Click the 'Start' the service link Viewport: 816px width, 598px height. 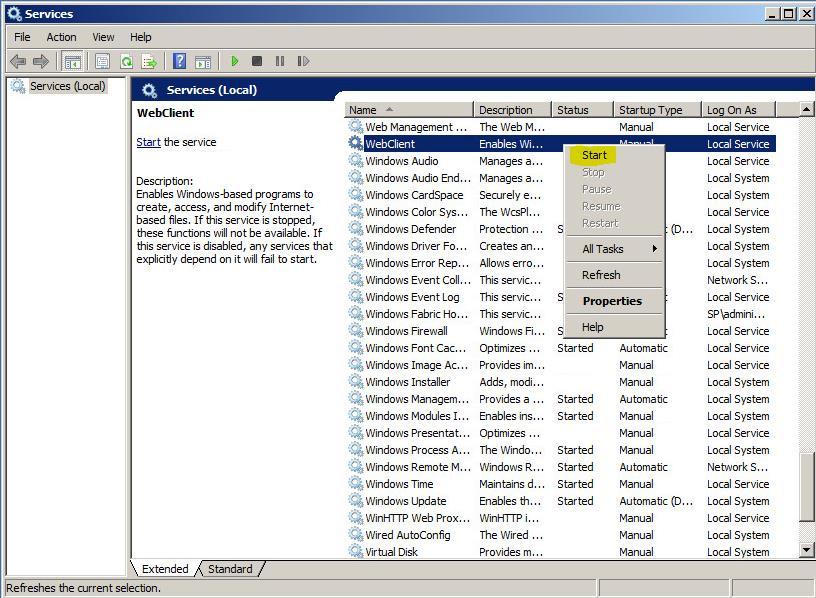[x=148, y=142]
